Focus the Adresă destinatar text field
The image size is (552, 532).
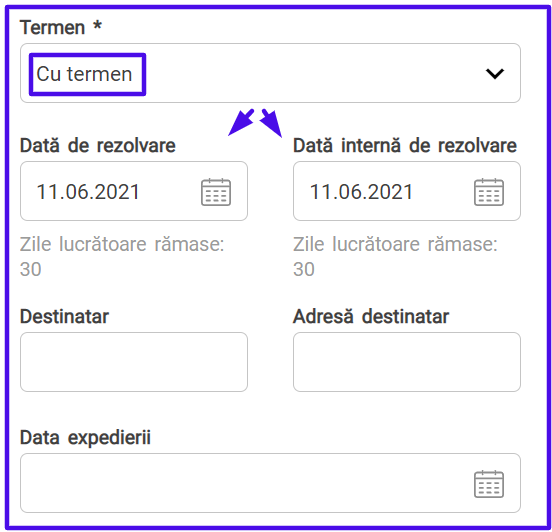[407, 362]
